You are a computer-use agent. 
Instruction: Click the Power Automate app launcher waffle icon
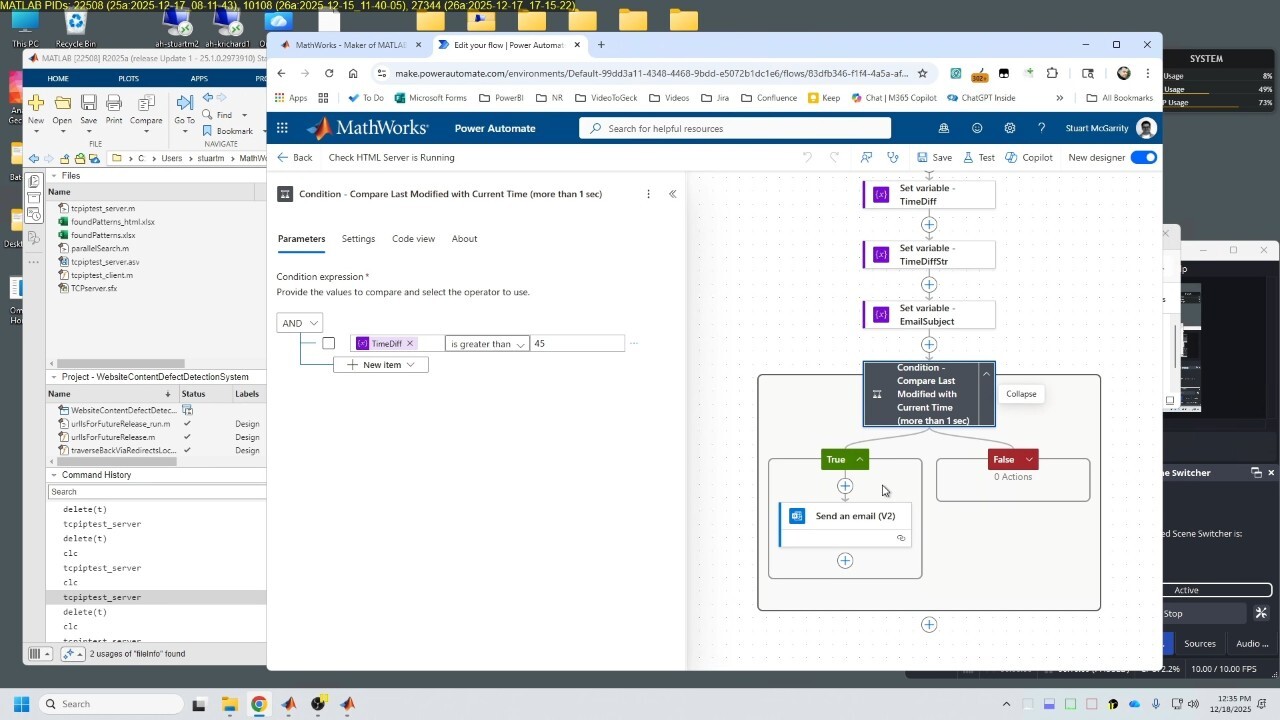[282, 128]
